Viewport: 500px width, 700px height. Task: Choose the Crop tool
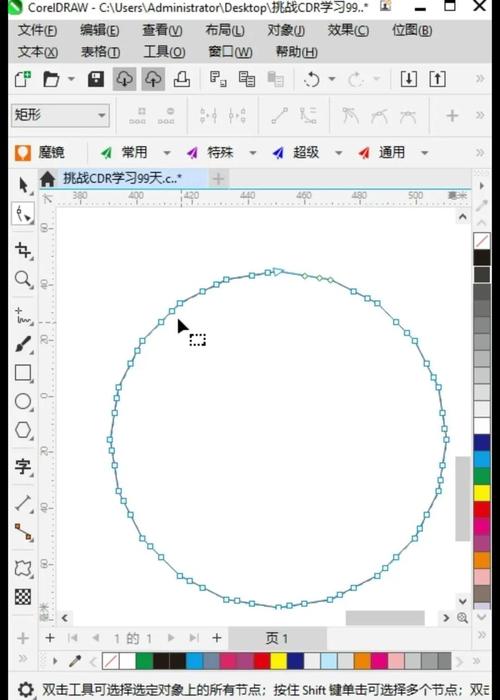coord(23,250)
